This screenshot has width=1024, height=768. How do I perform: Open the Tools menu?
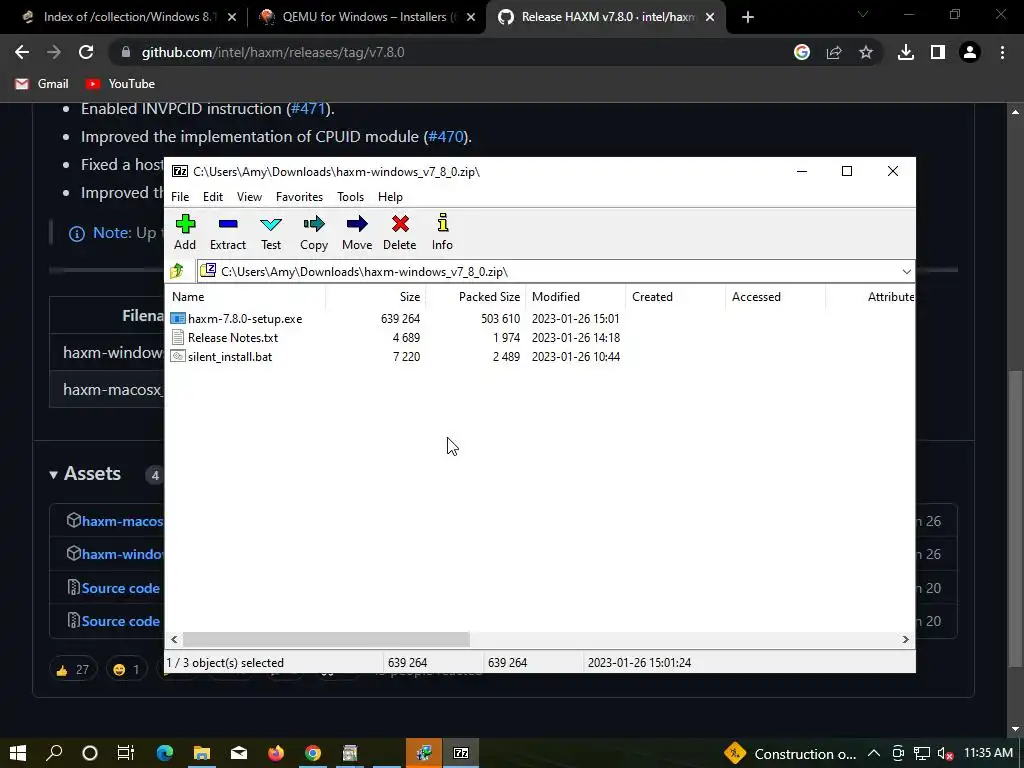pyautogui.click(x=350, y=197)
